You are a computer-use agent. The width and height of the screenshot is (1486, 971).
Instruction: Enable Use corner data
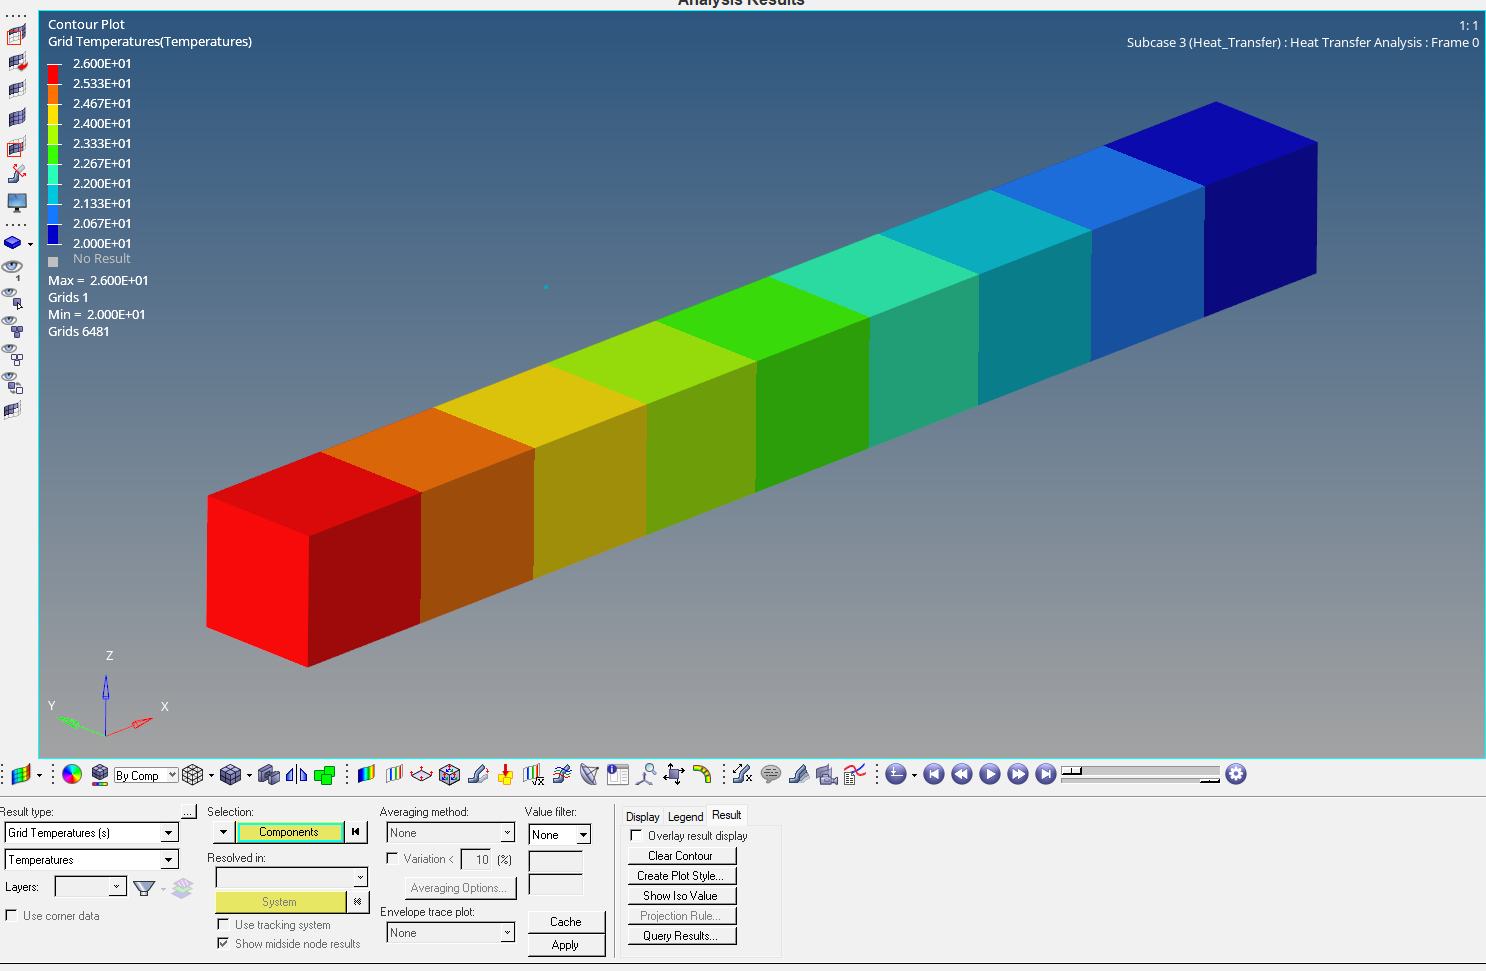10,915
